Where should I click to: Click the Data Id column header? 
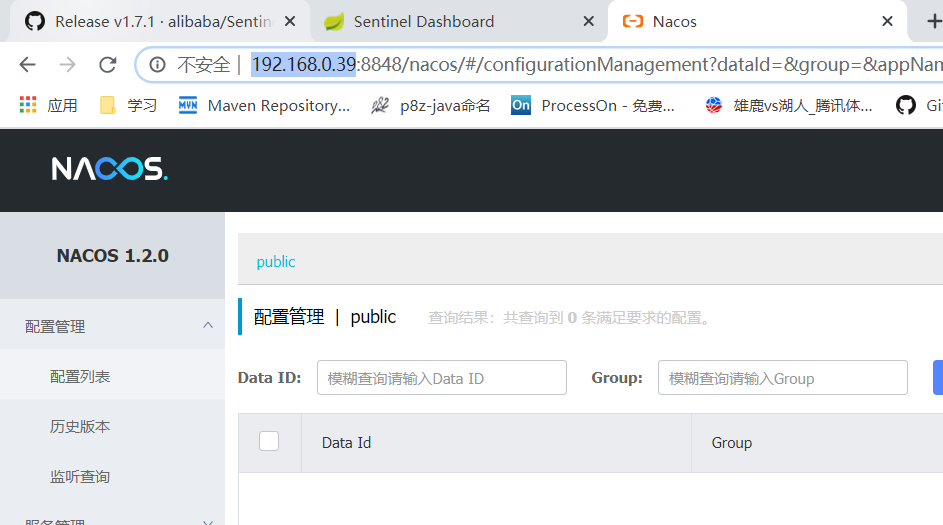click(x=346, y=443)
